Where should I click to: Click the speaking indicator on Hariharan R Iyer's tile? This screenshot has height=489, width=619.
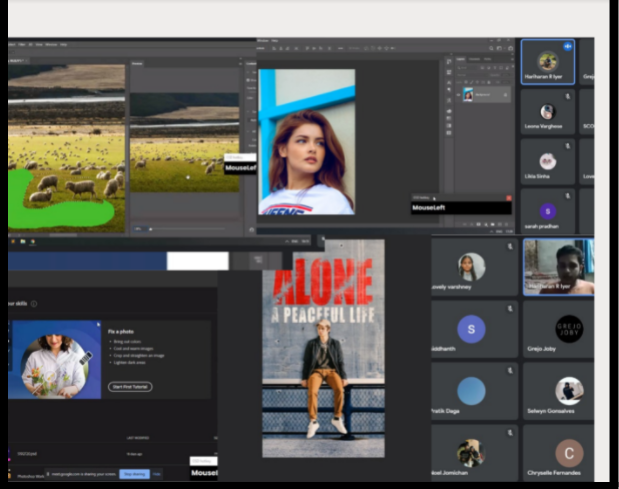pos(568,46)
